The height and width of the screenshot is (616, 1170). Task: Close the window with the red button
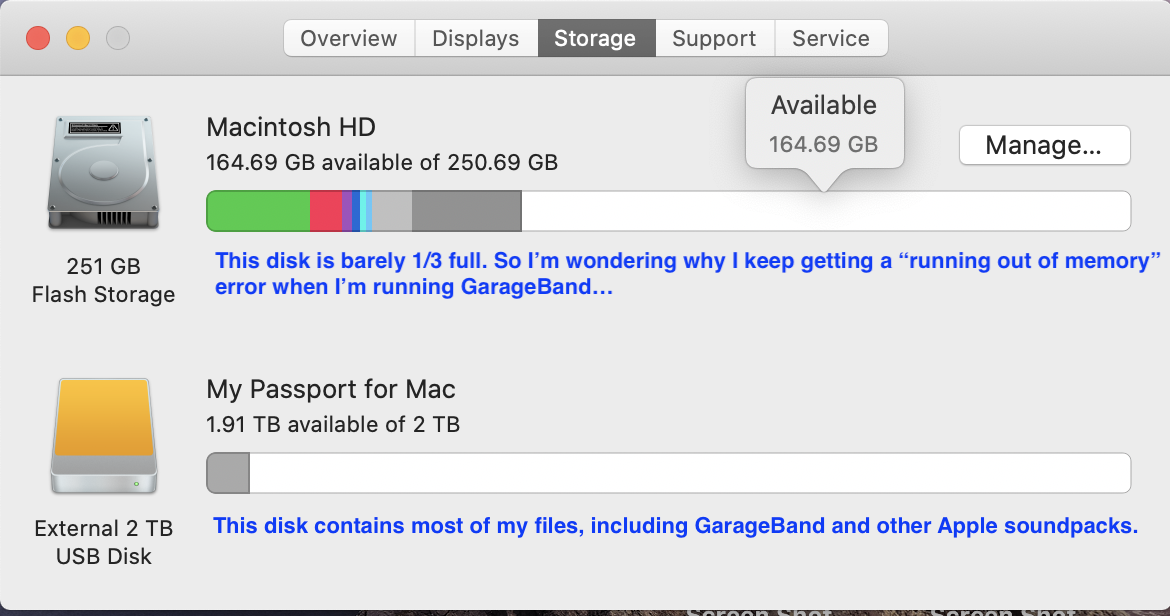[x=38, y=39]
